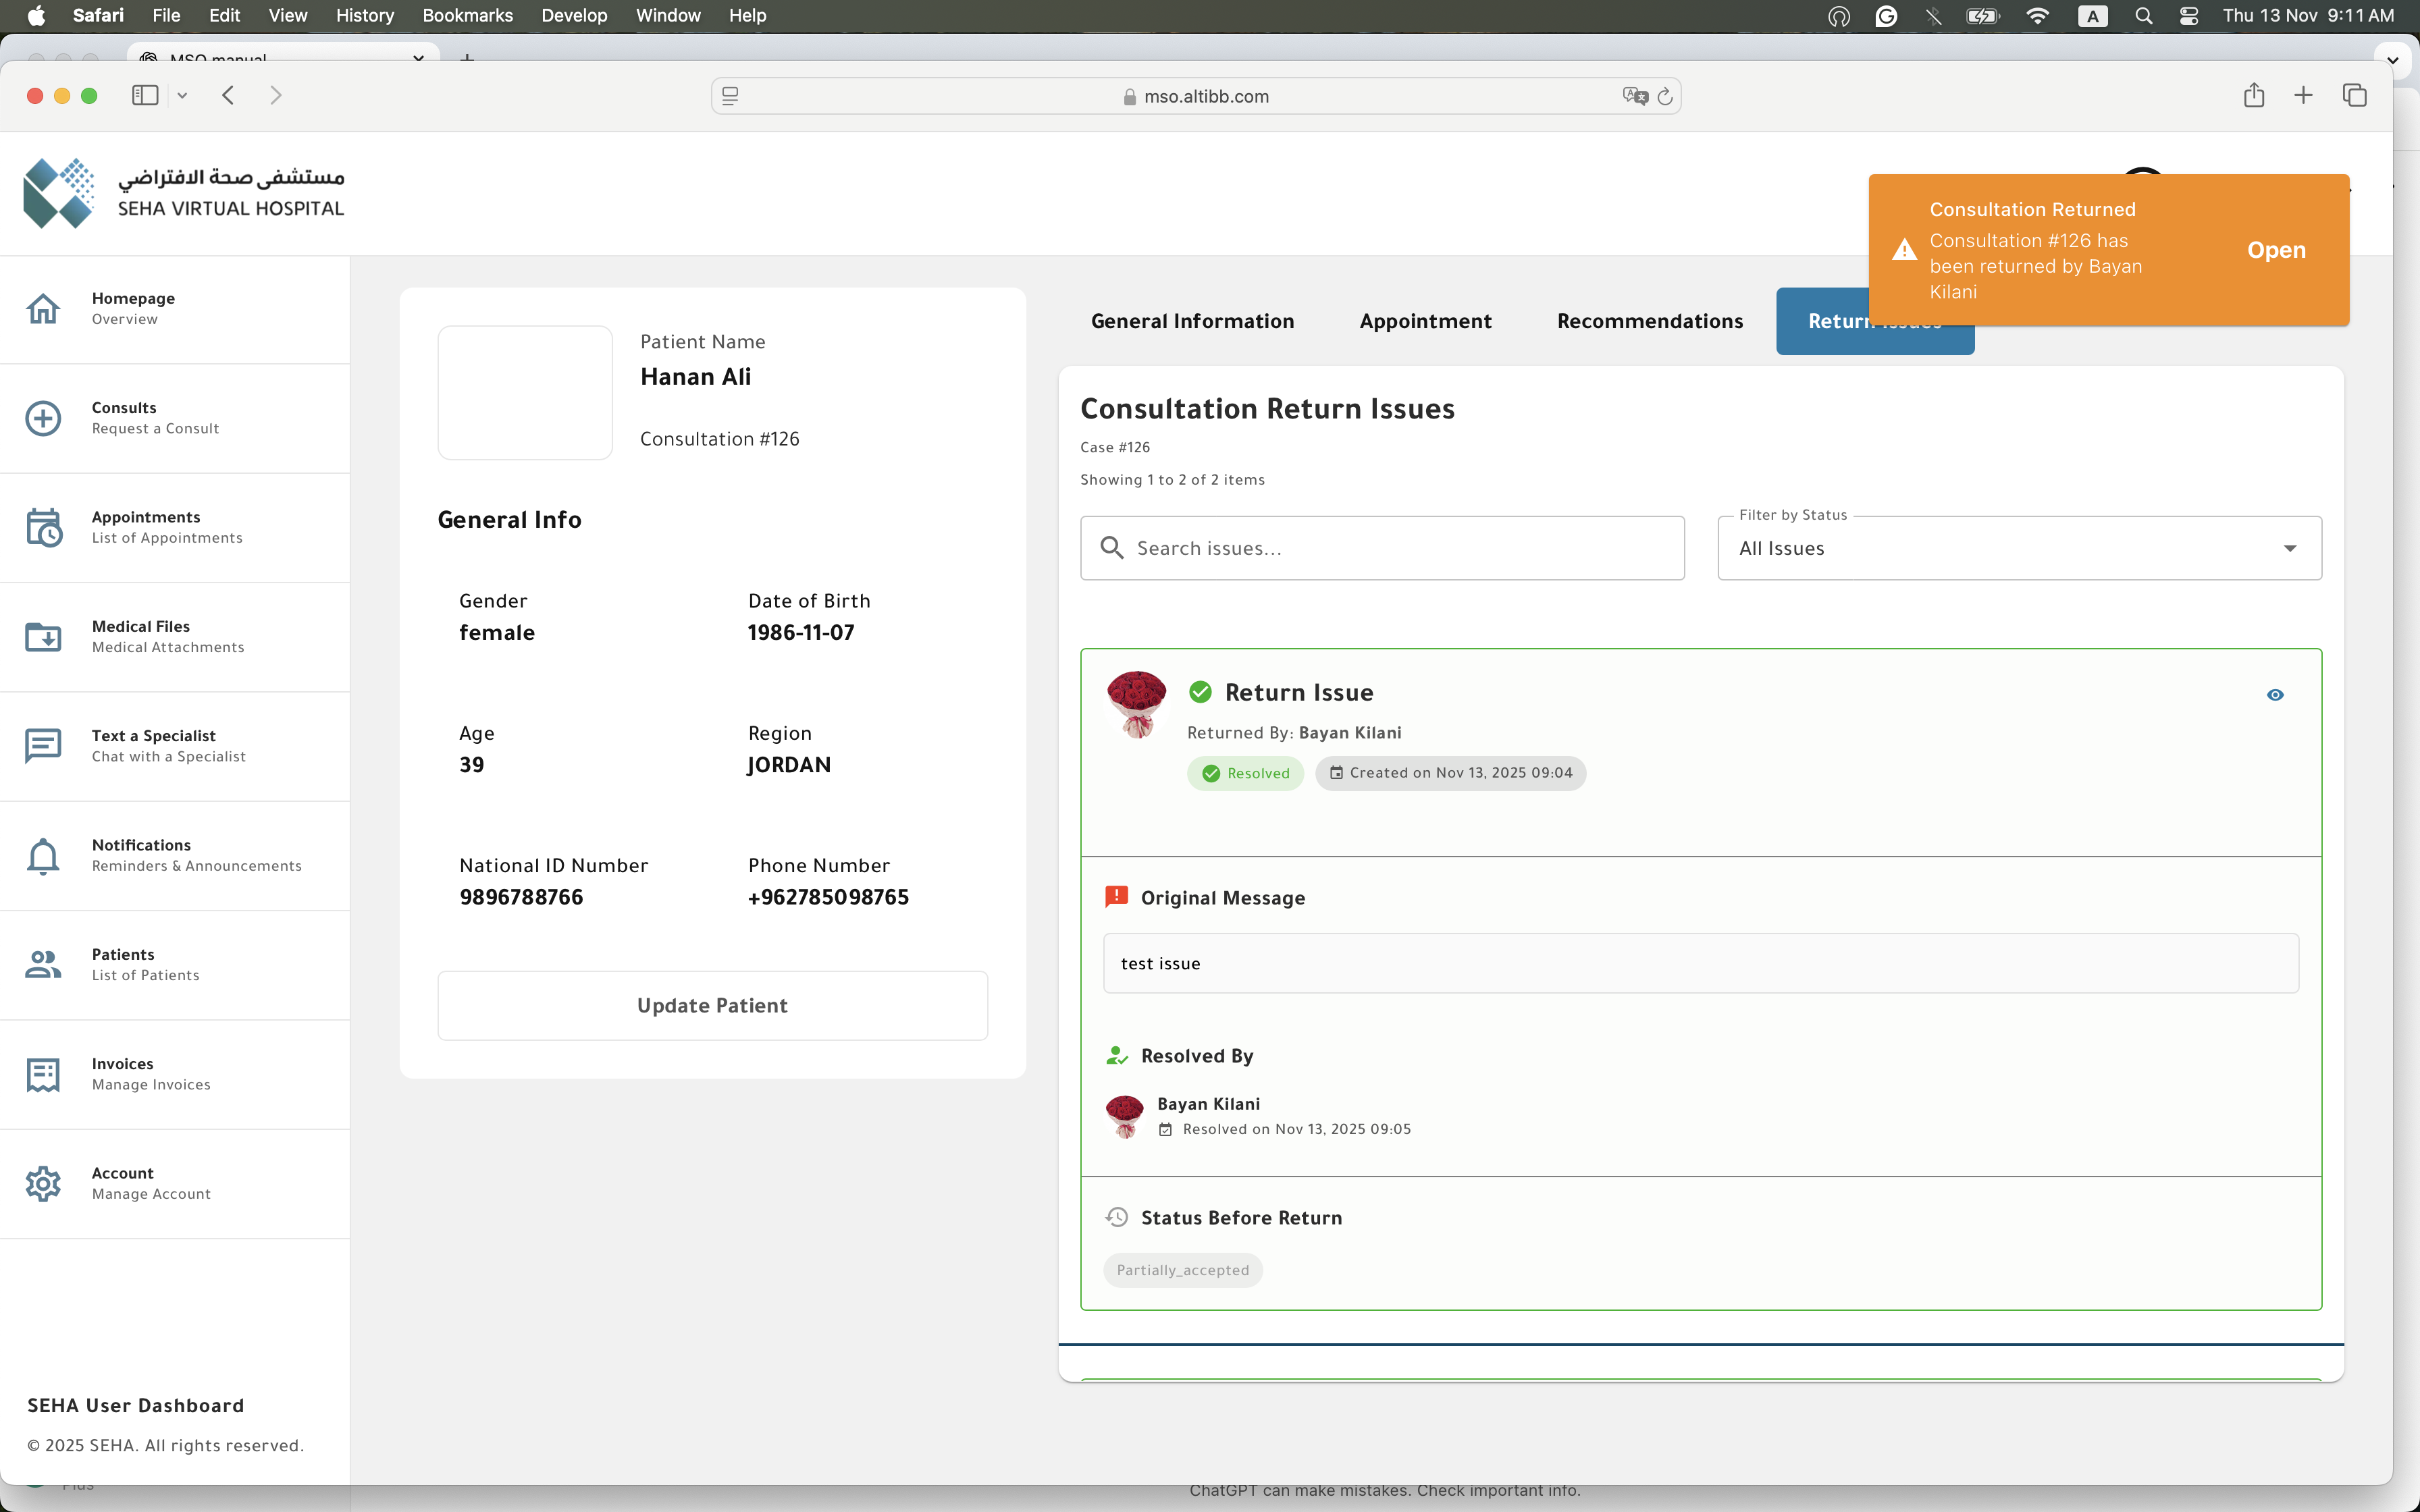Click the Notifications bell icon
The height and width of the screenshot is (1512, 2420).
tap(43, 856)
